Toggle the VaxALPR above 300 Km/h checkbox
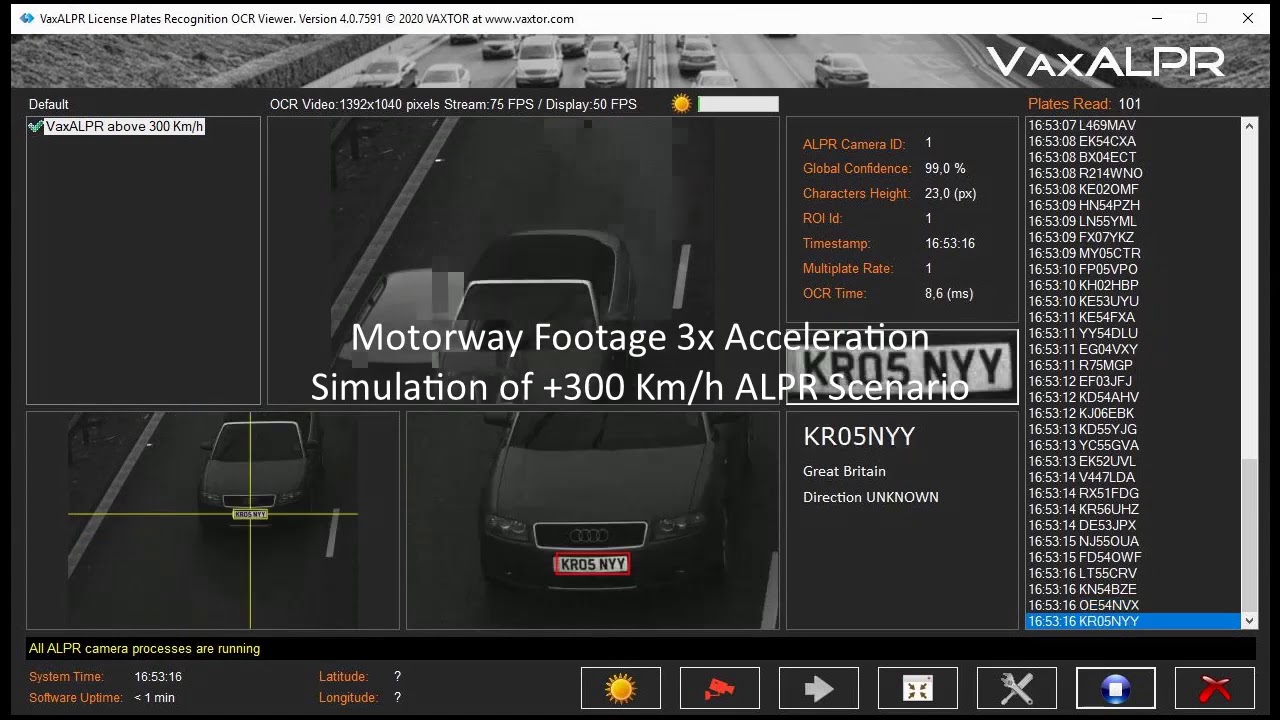Screen dimensions: 1280x720 (x=36, y=127)
